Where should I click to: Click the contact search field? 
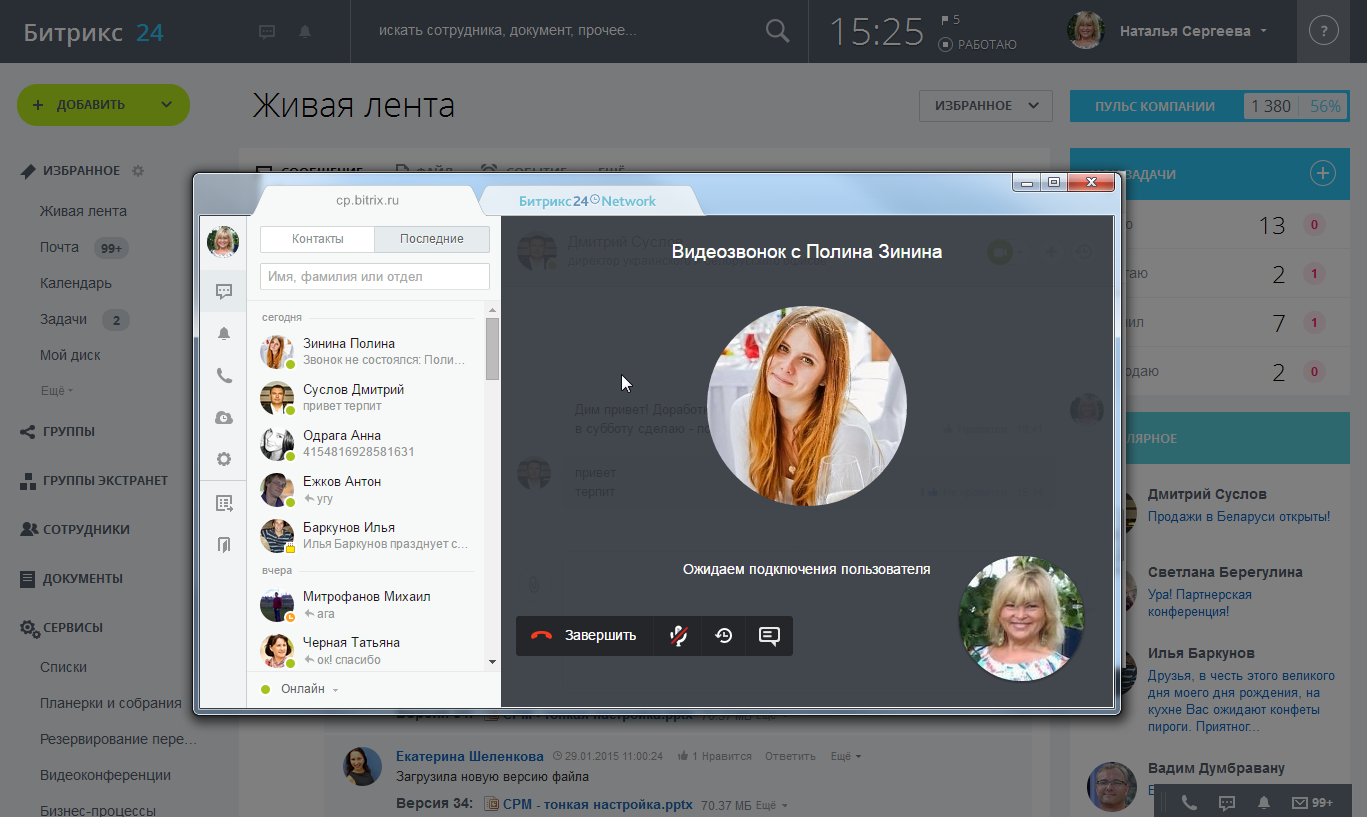(375, 276)
